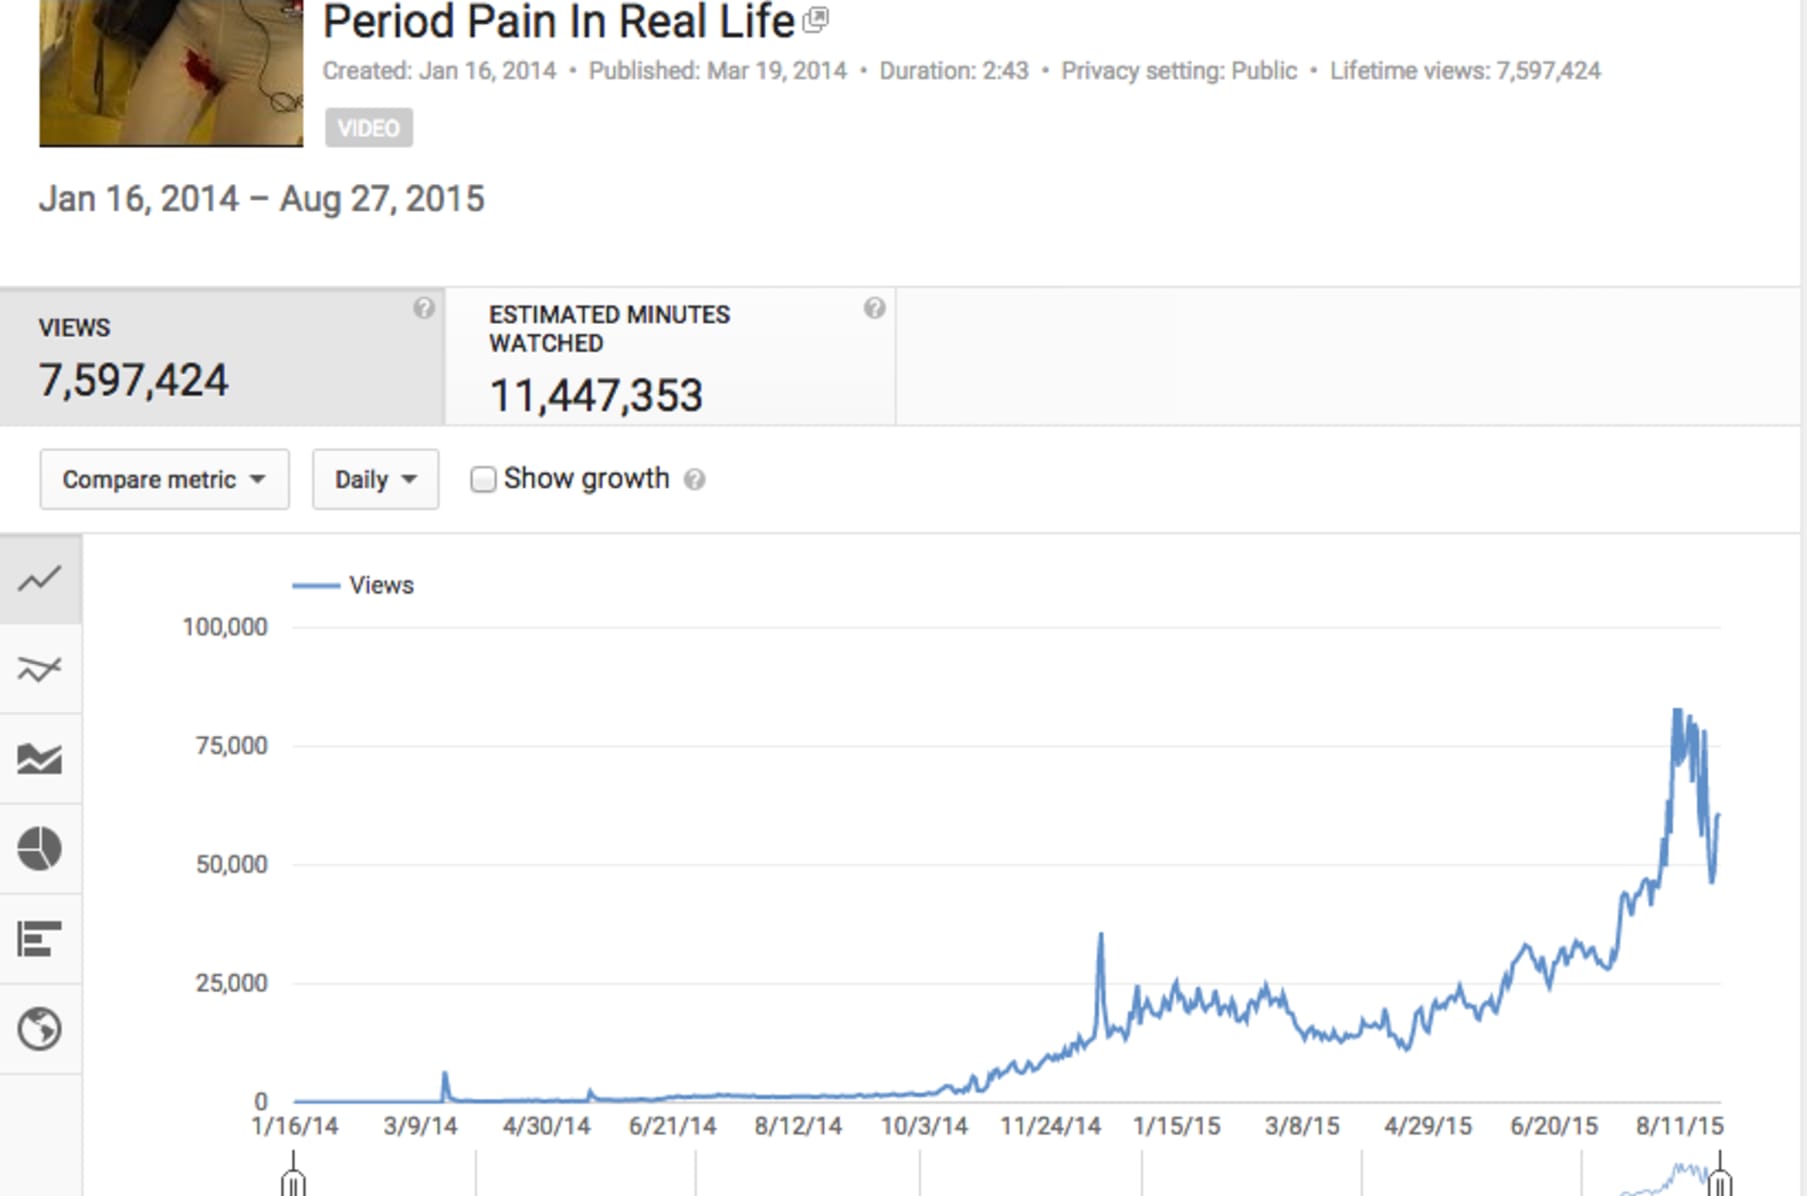Screen dimensions: 1807x1196
Task: Click help icon for Estimated Minutes Watched
Action: click(875, 308)
